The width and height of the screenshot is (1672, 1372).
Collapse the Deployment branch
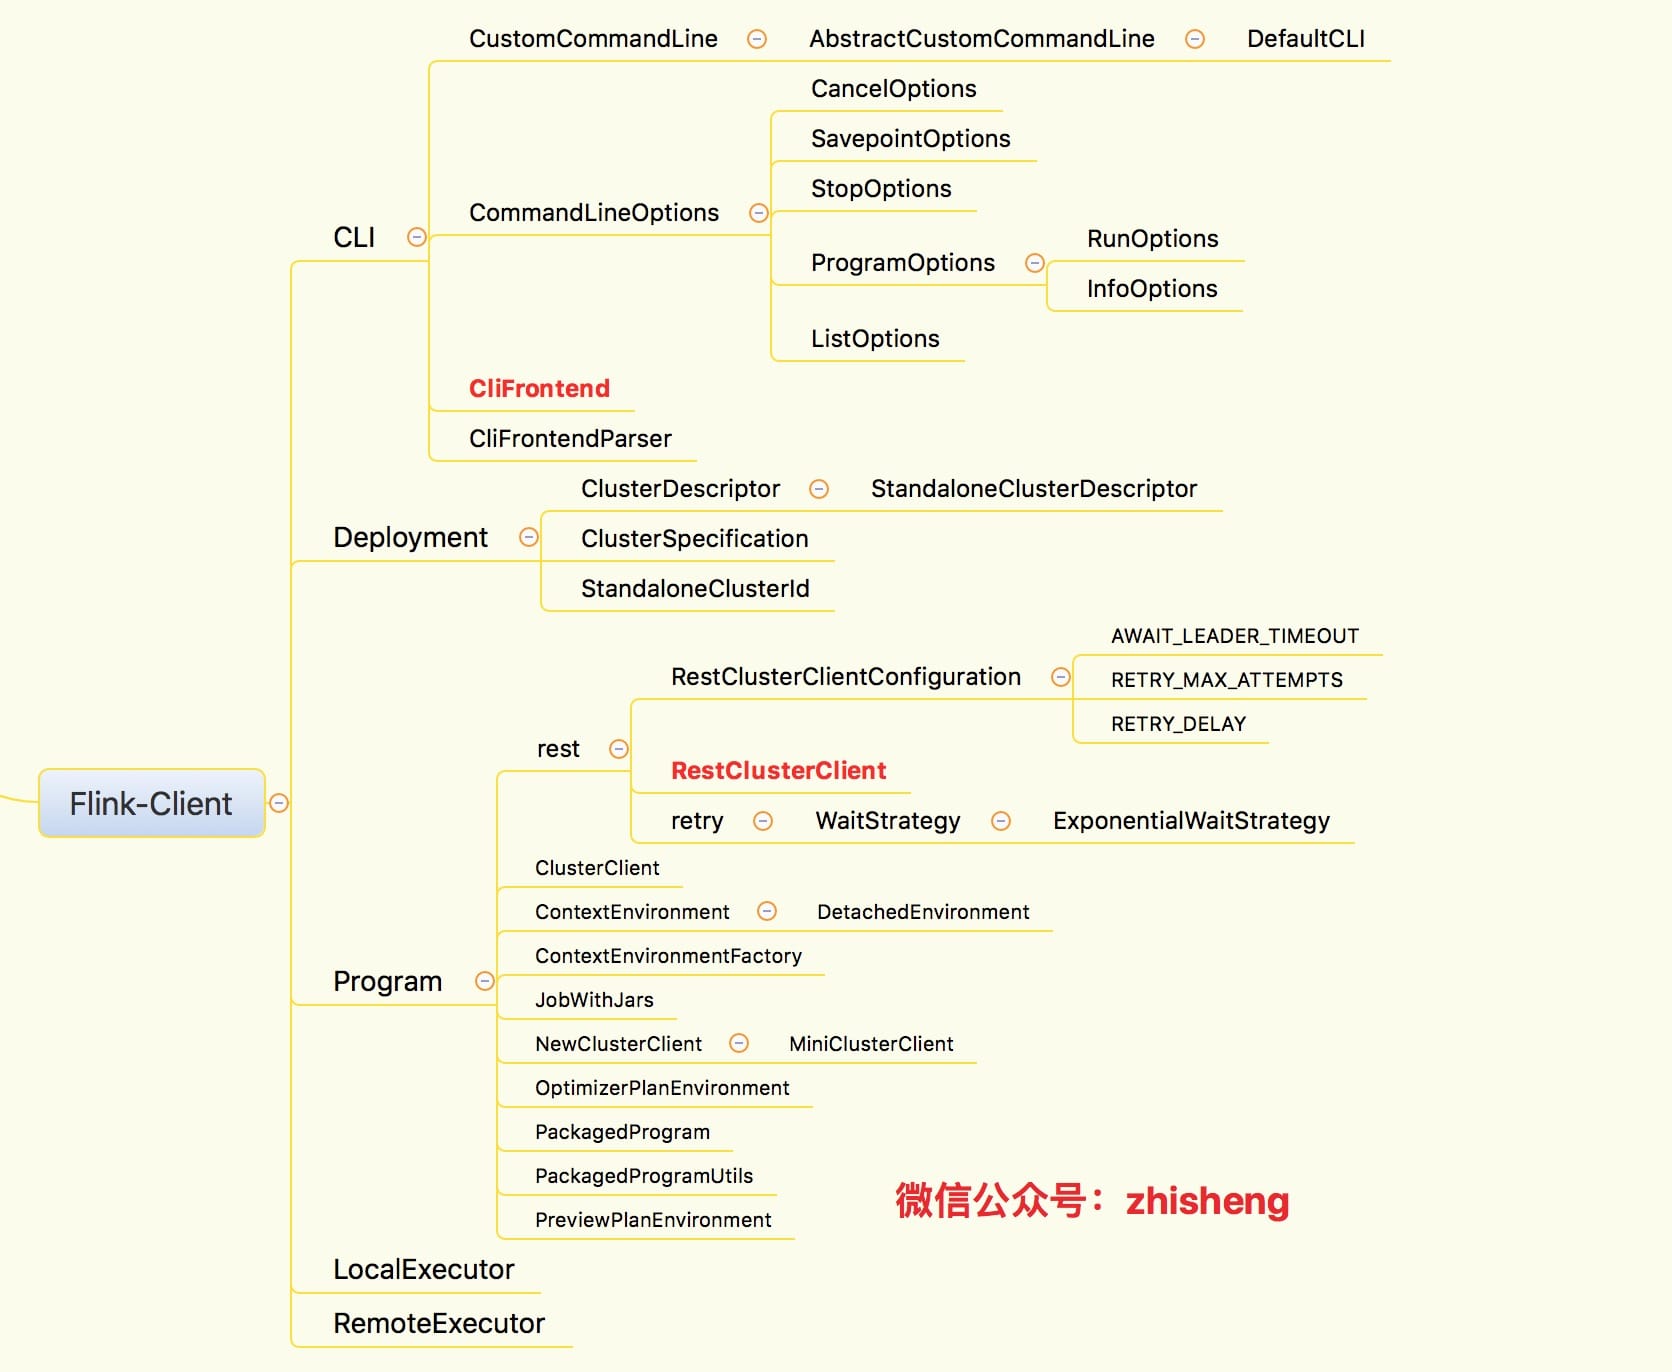click(x=529, y=537)
